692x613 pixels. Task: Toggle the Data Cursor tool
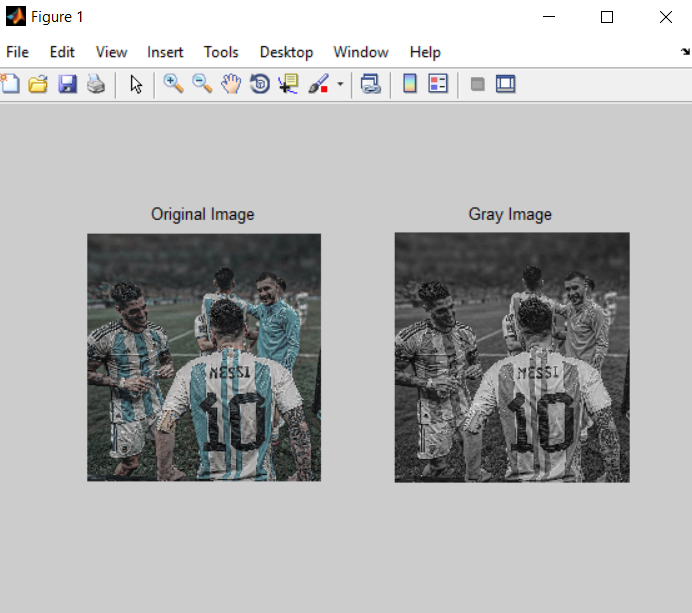click(x=289, y=85)
